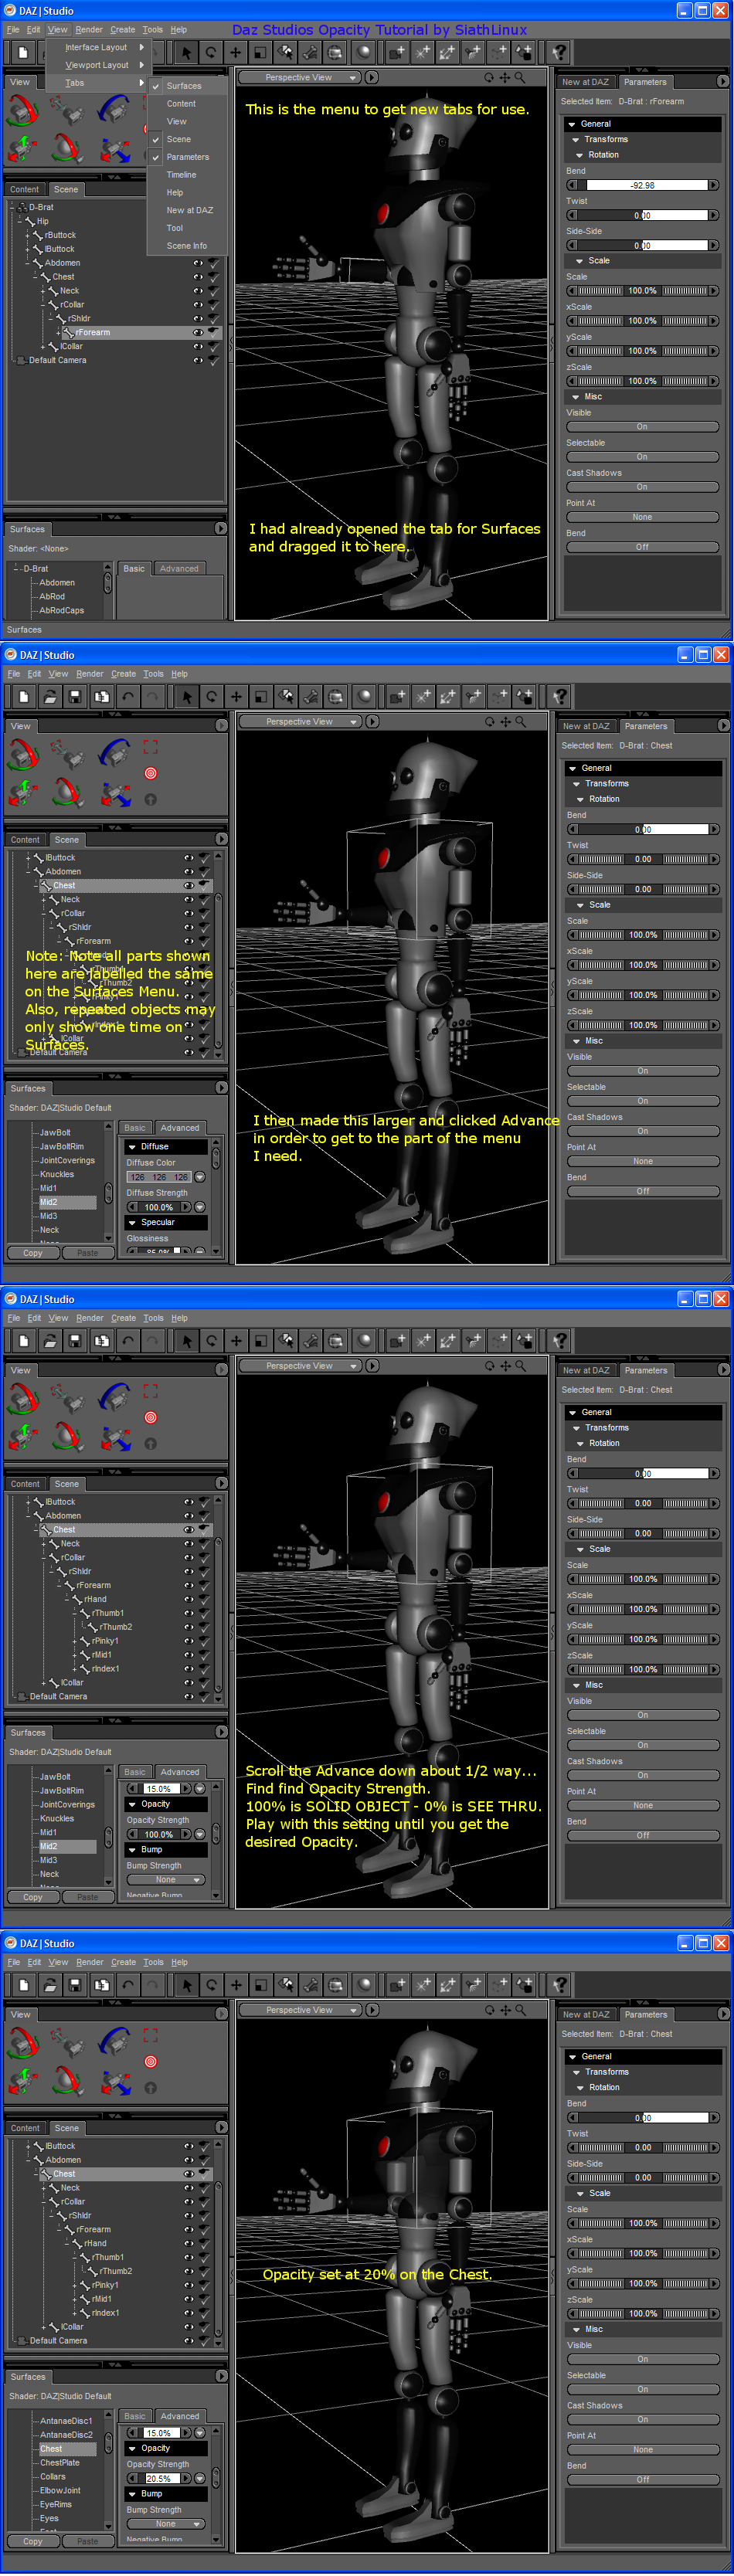Open Basic tab in second window Surfaces panel
This screenshot has width=734, height=2576.
(x=135, y=1127)
